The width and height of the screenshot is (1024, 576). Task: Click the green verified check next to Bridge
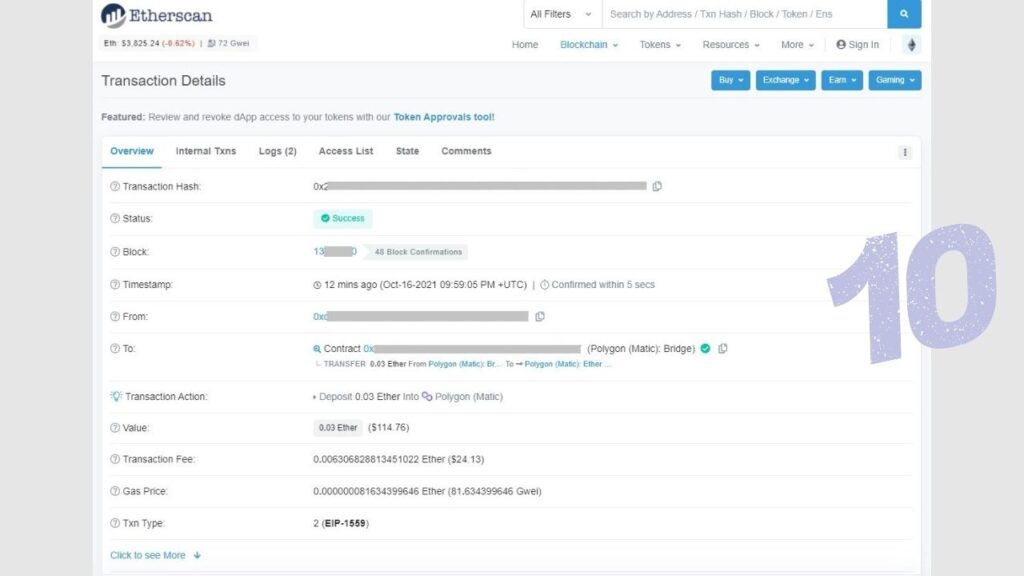click(705, 349)
